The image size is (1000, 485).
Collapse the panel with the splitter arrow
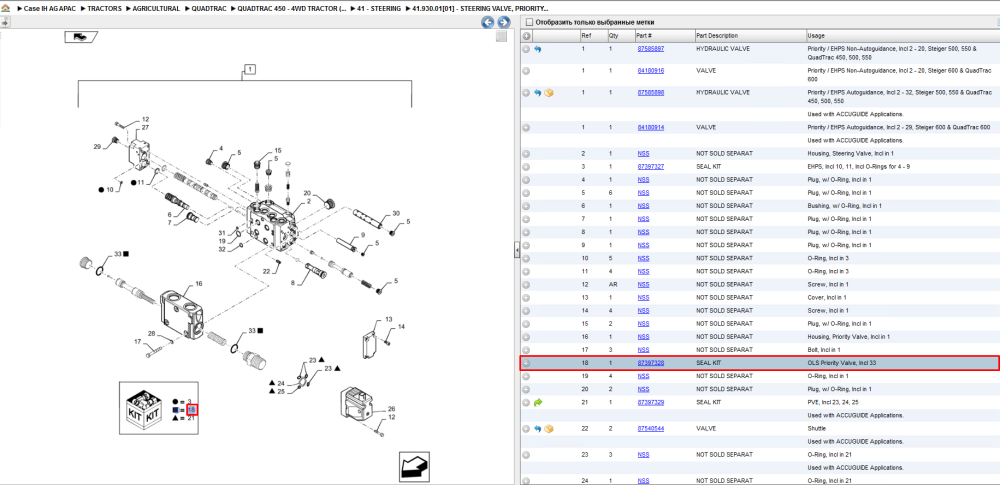[x=517, y=251]
